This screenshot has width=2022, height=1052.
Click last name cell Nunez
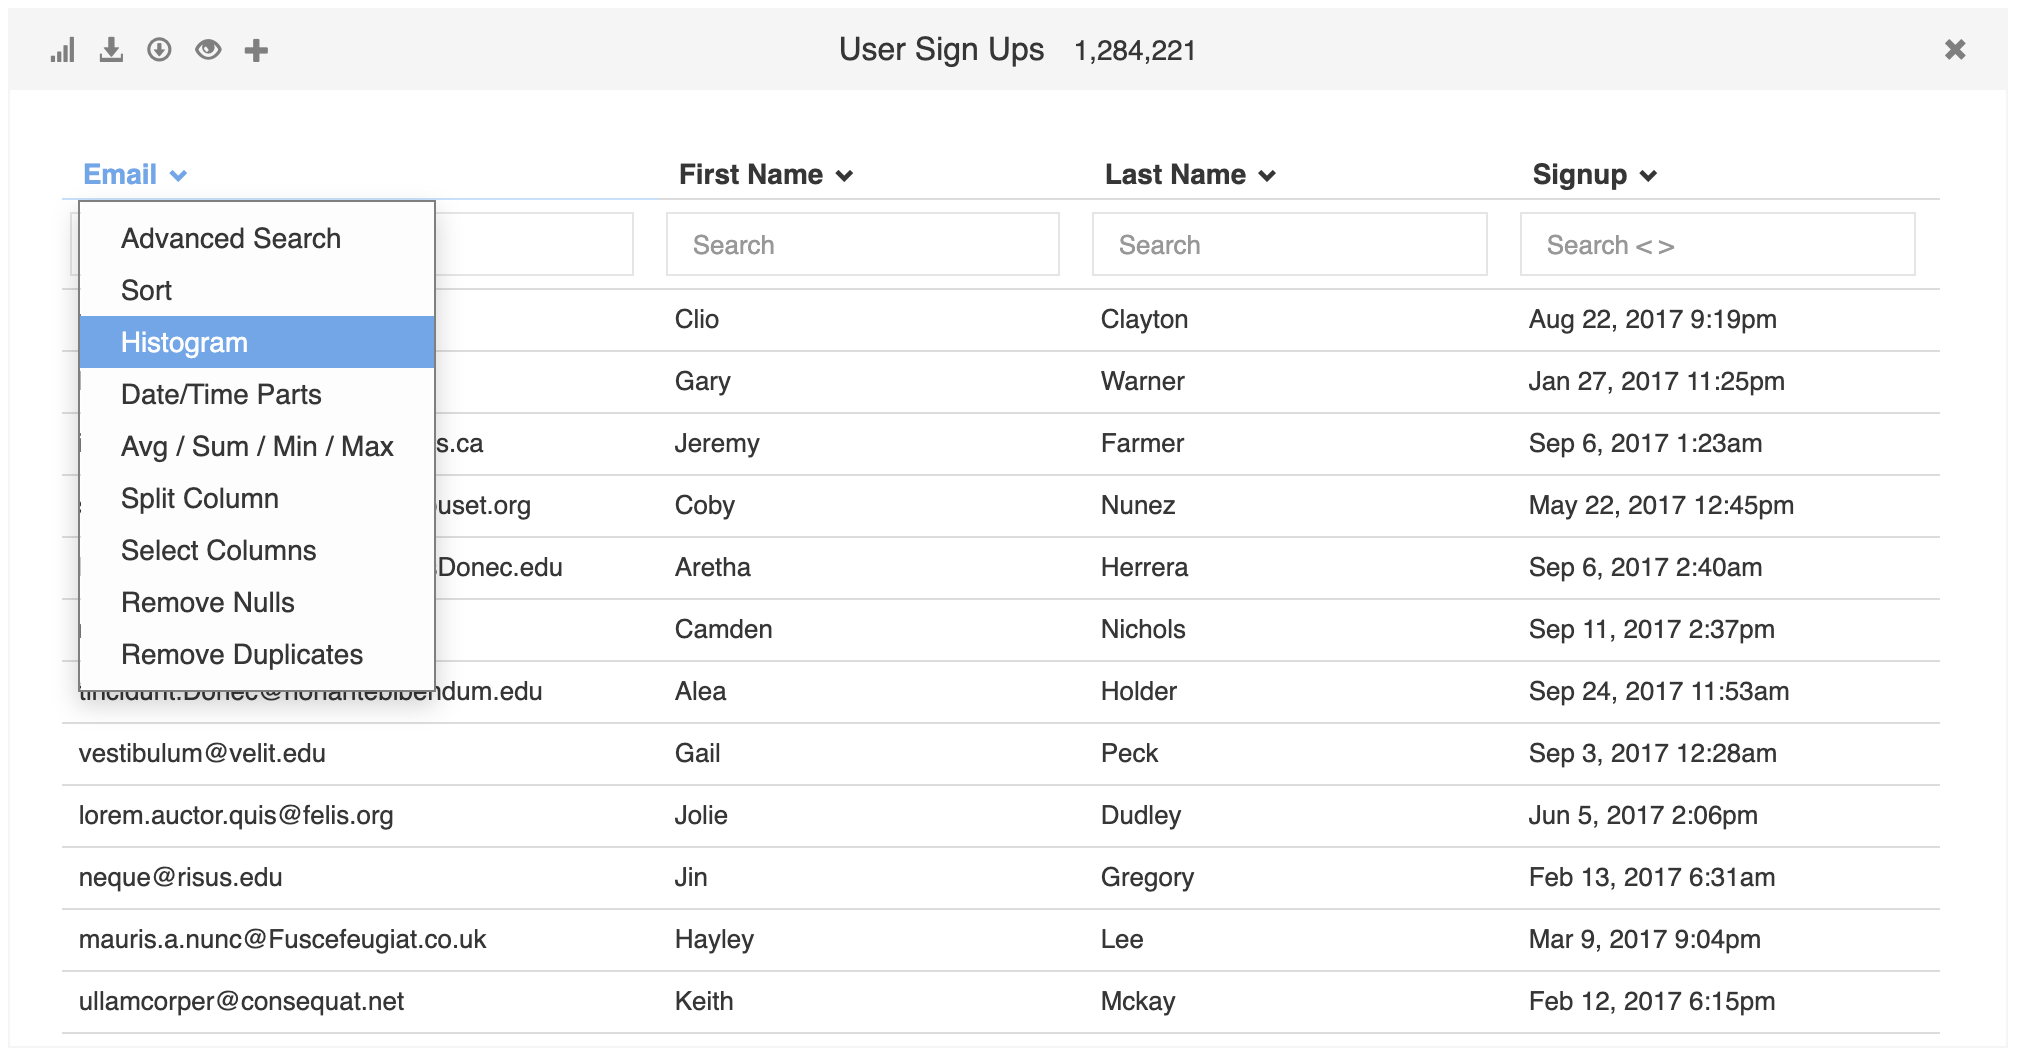(1138, 505)
